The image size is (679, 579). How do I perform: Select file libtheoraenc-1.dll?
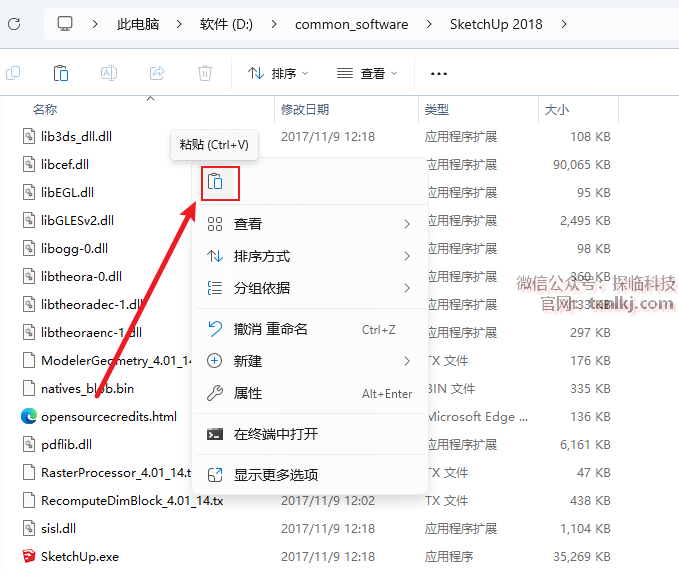(x=91, y=332)
